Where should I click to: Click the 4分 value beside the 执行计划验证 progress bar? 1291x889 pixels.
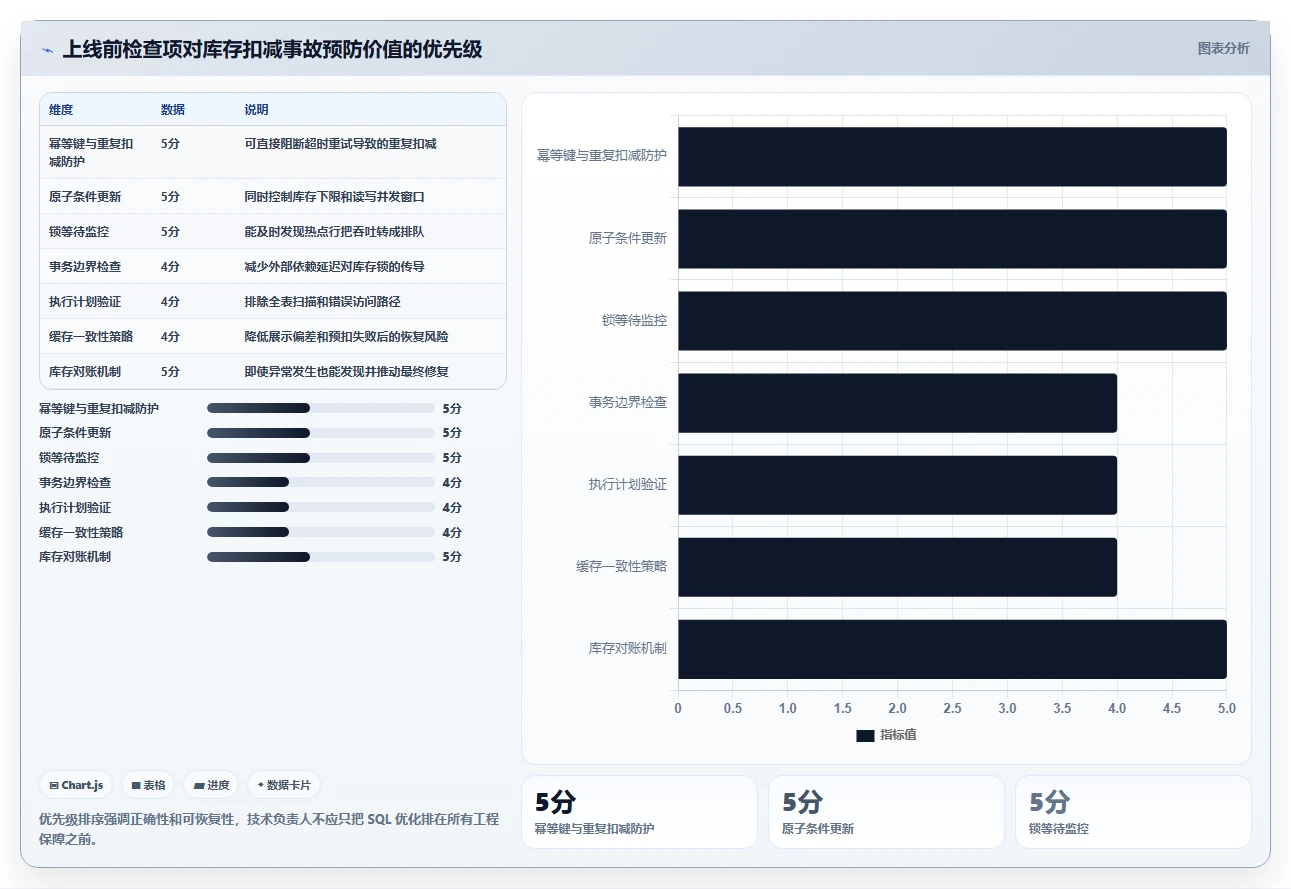pyautogui.click(x=452, y=507)
